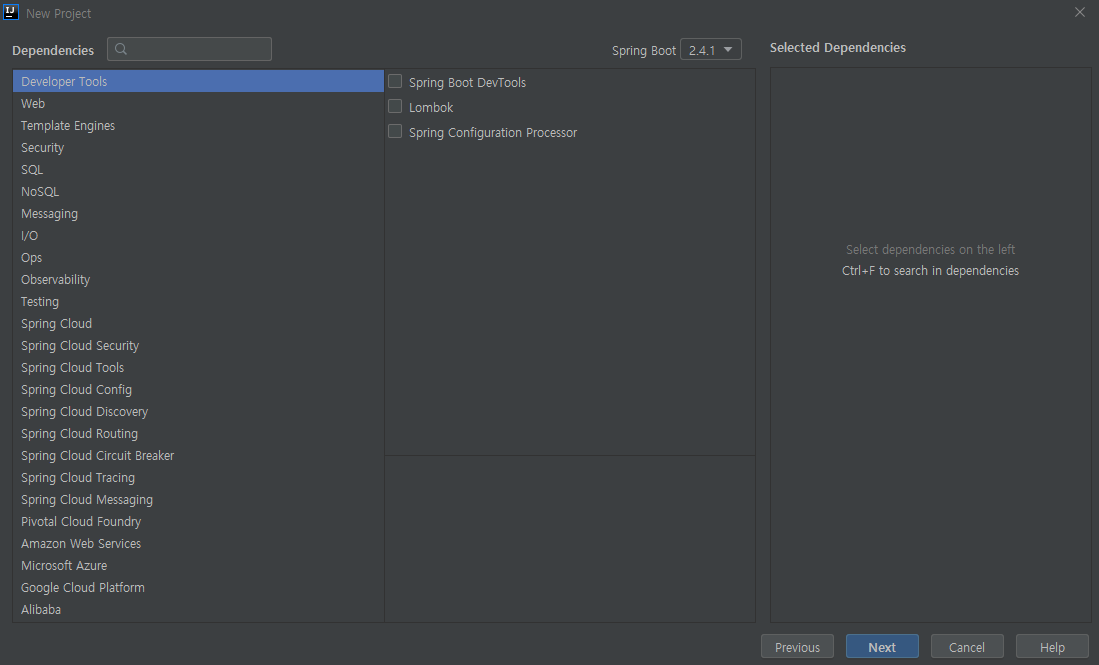Open Help for this dialog
Viewport: 1099px width, 665px height.
tap(1052, 647)
